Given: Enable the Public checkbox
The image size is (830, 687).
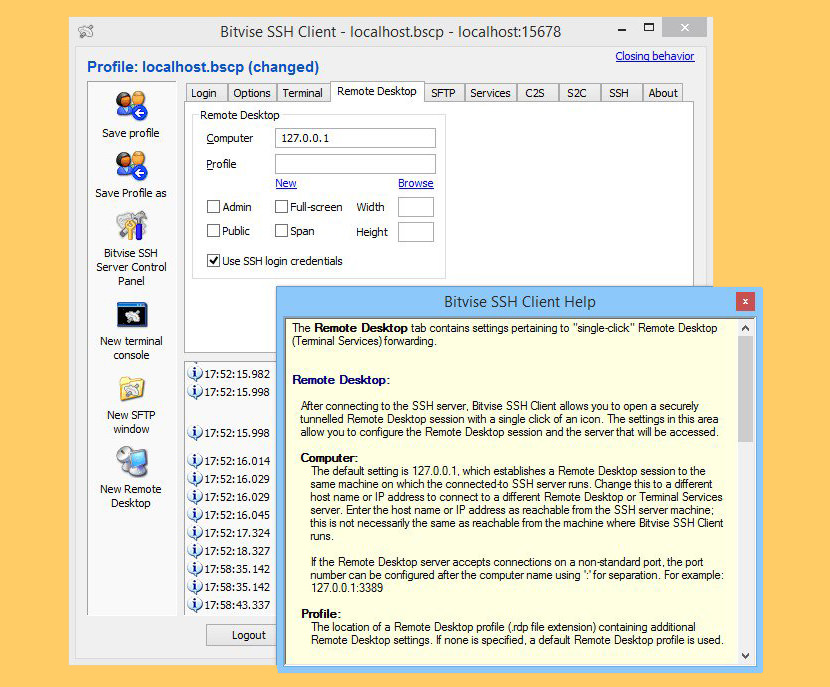Looking at the screenshot, I should click(x=213, y=231).
